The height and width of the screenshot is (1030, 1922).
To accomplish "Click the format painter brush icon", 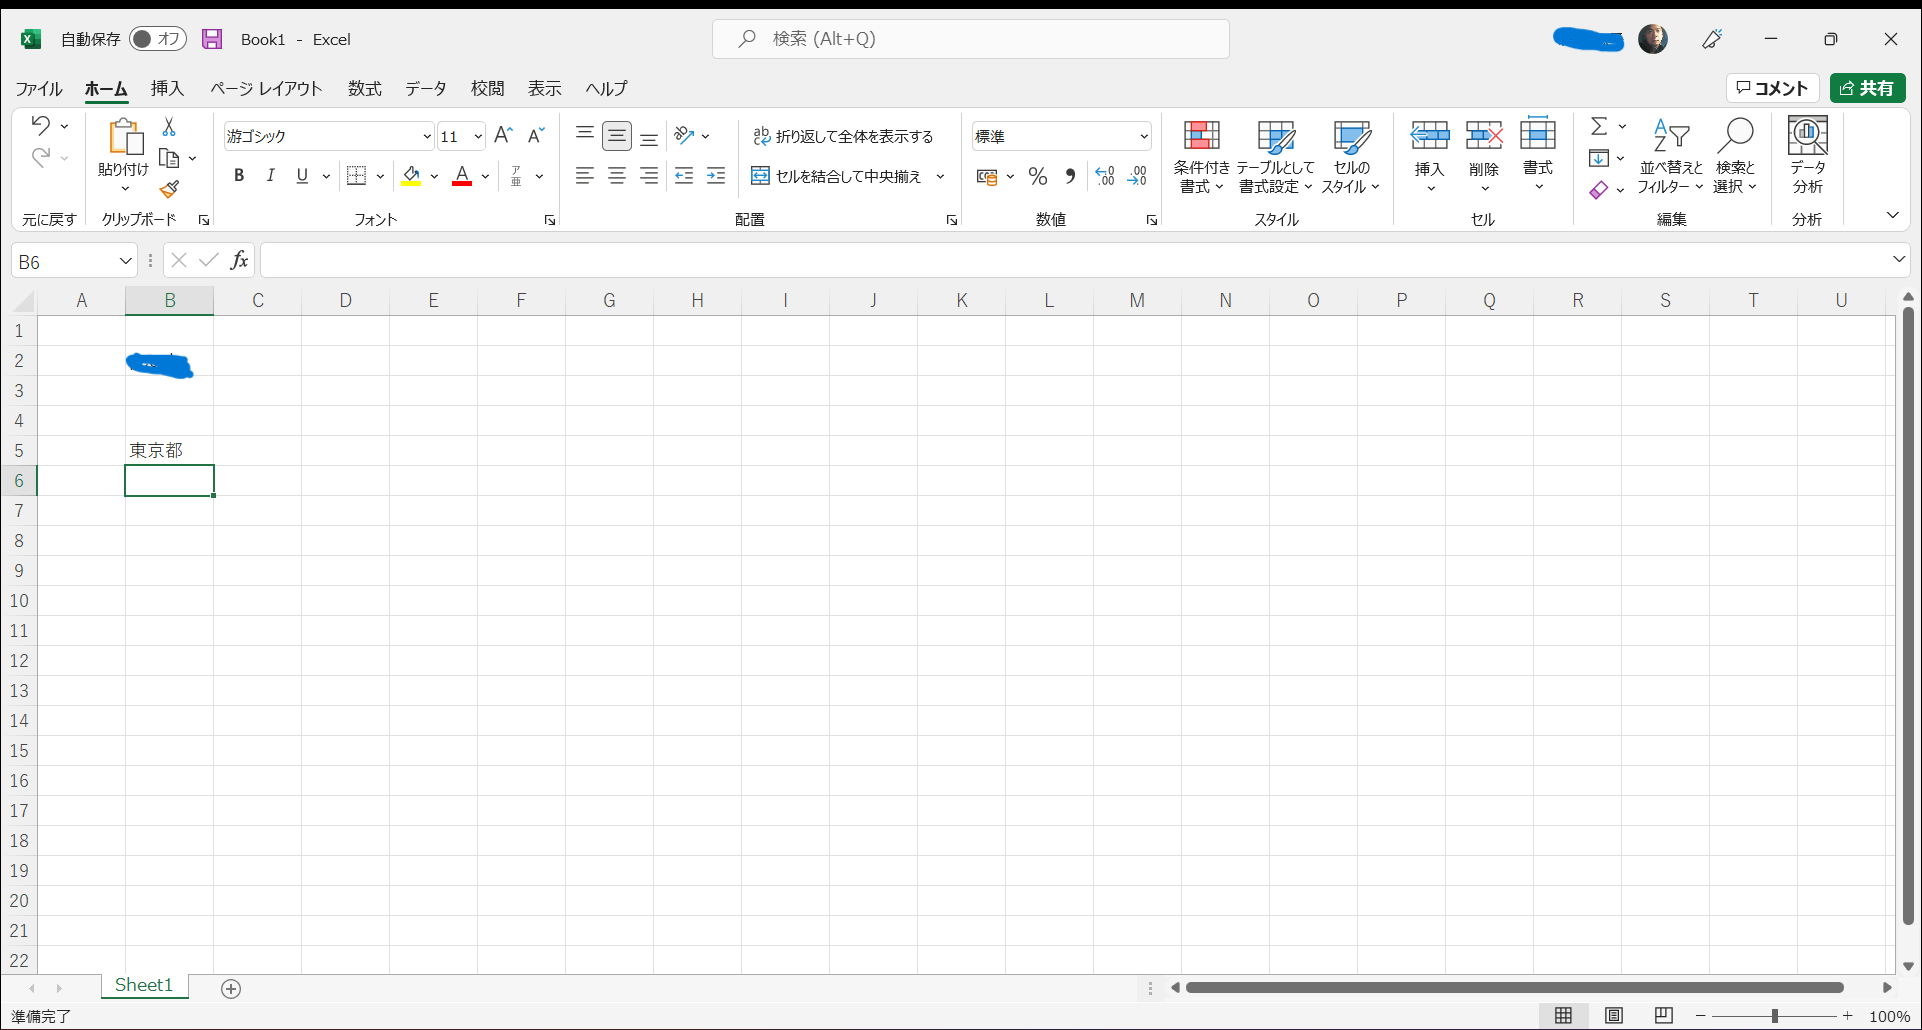I will pyautogui.click(x=169, y=189).
